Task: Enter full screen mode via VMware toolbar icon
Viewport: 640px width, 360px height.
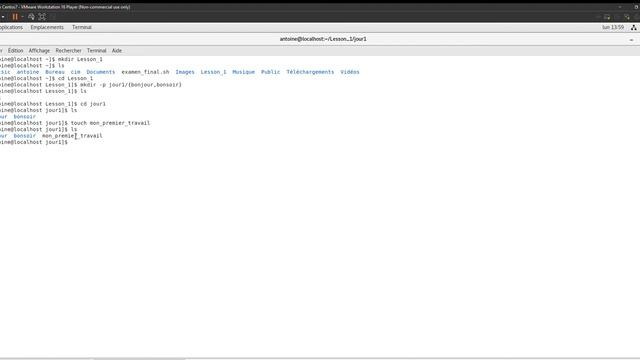Action: pos(42,17)
